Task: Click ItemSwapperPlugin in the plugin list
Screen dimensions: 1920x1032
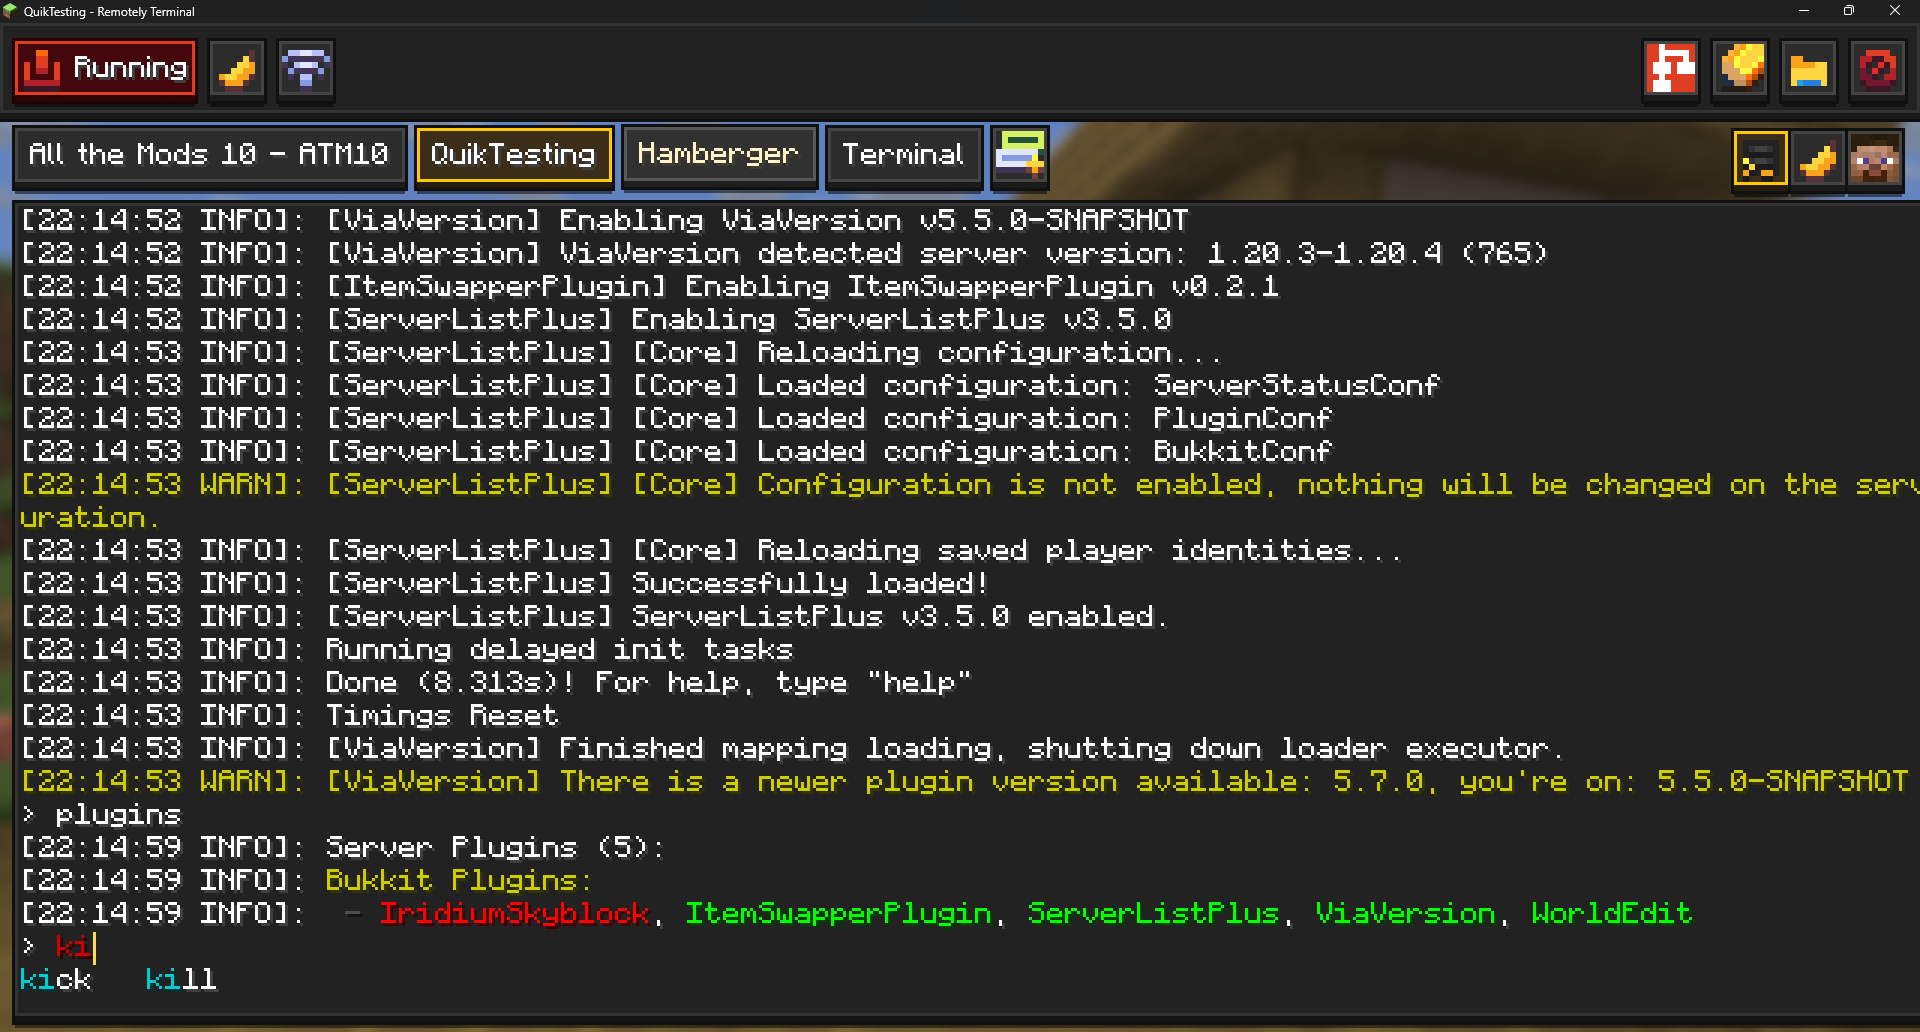Action: click(838, 913)
